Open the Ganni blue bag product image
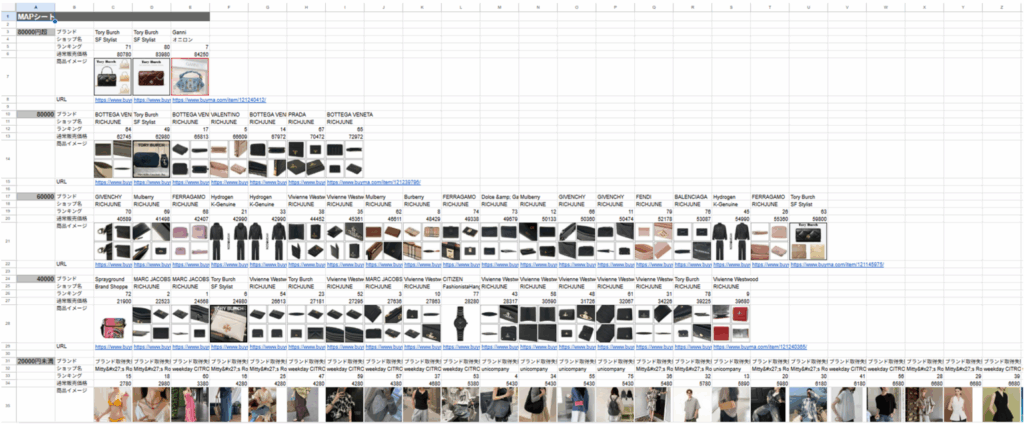Screen dimensions: 1024x424 [191, 76]
